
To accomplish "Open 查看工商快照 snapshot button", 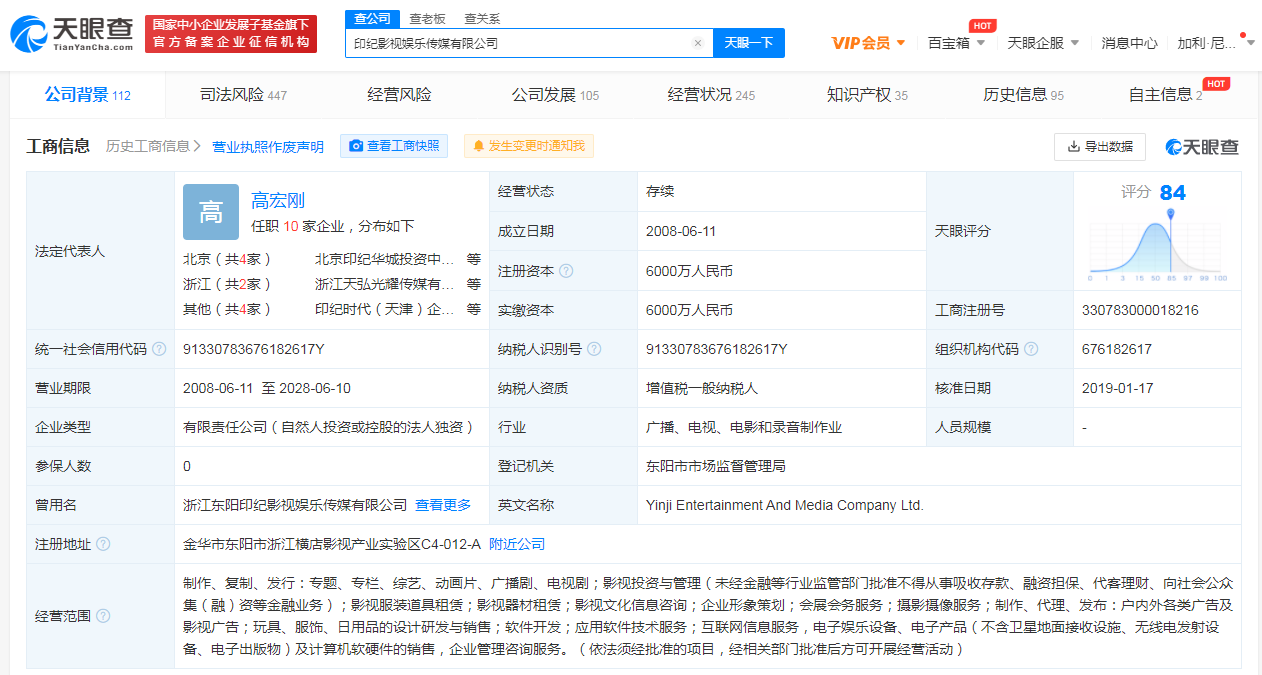I will 394,146.
